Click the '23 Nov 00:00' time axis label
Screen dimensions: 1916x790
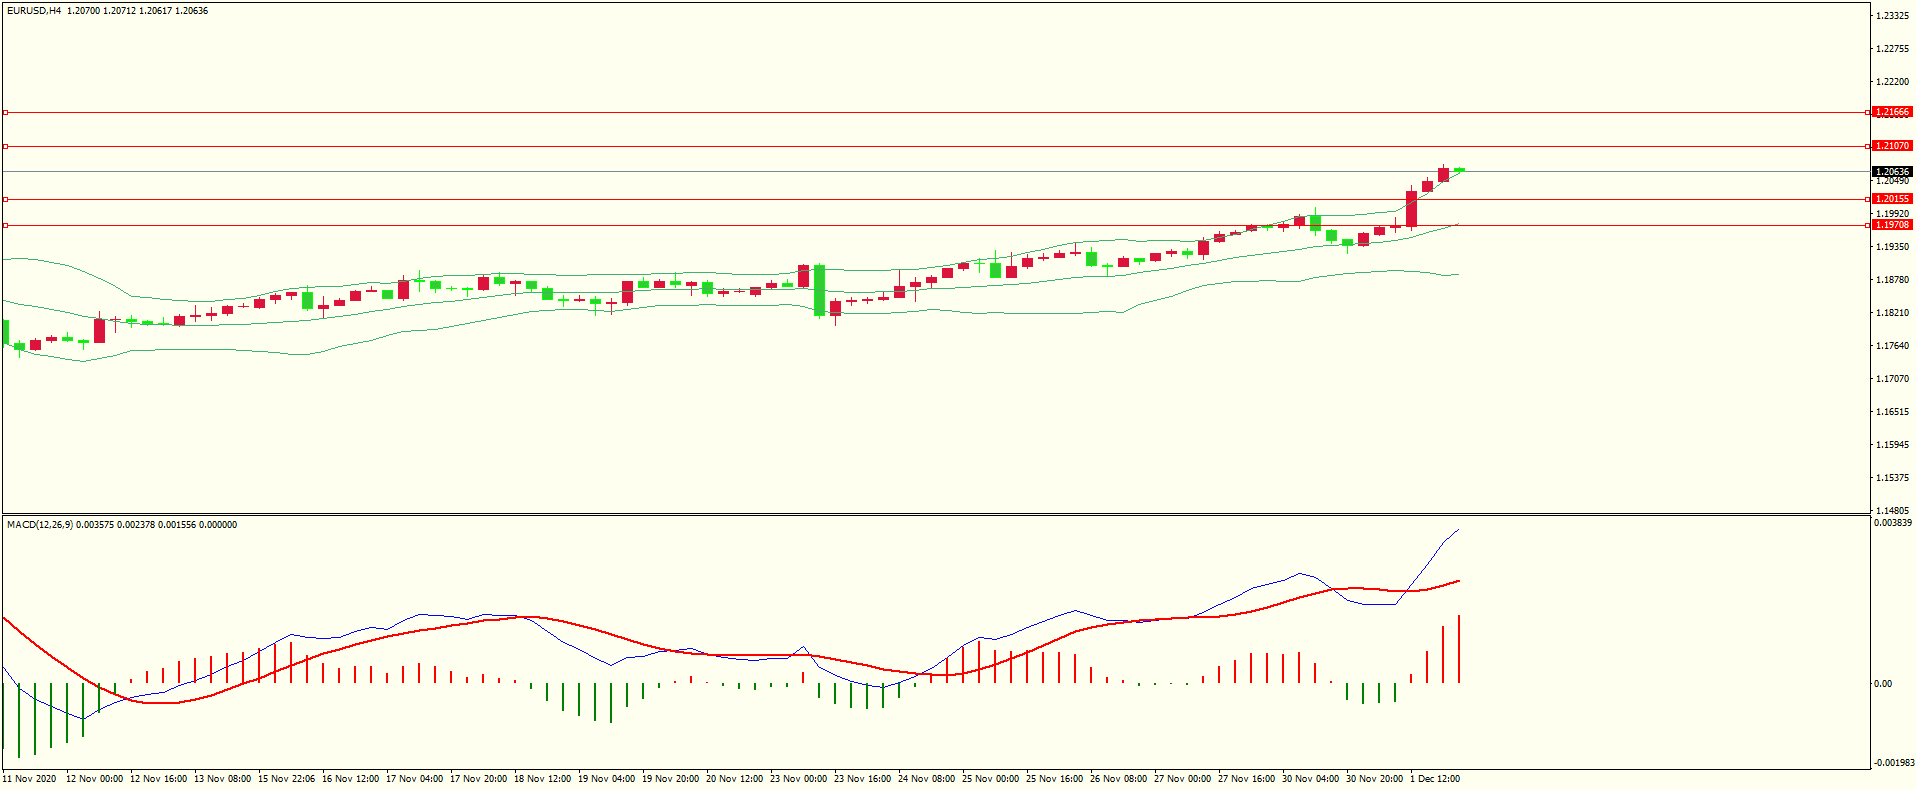point(798,779)
